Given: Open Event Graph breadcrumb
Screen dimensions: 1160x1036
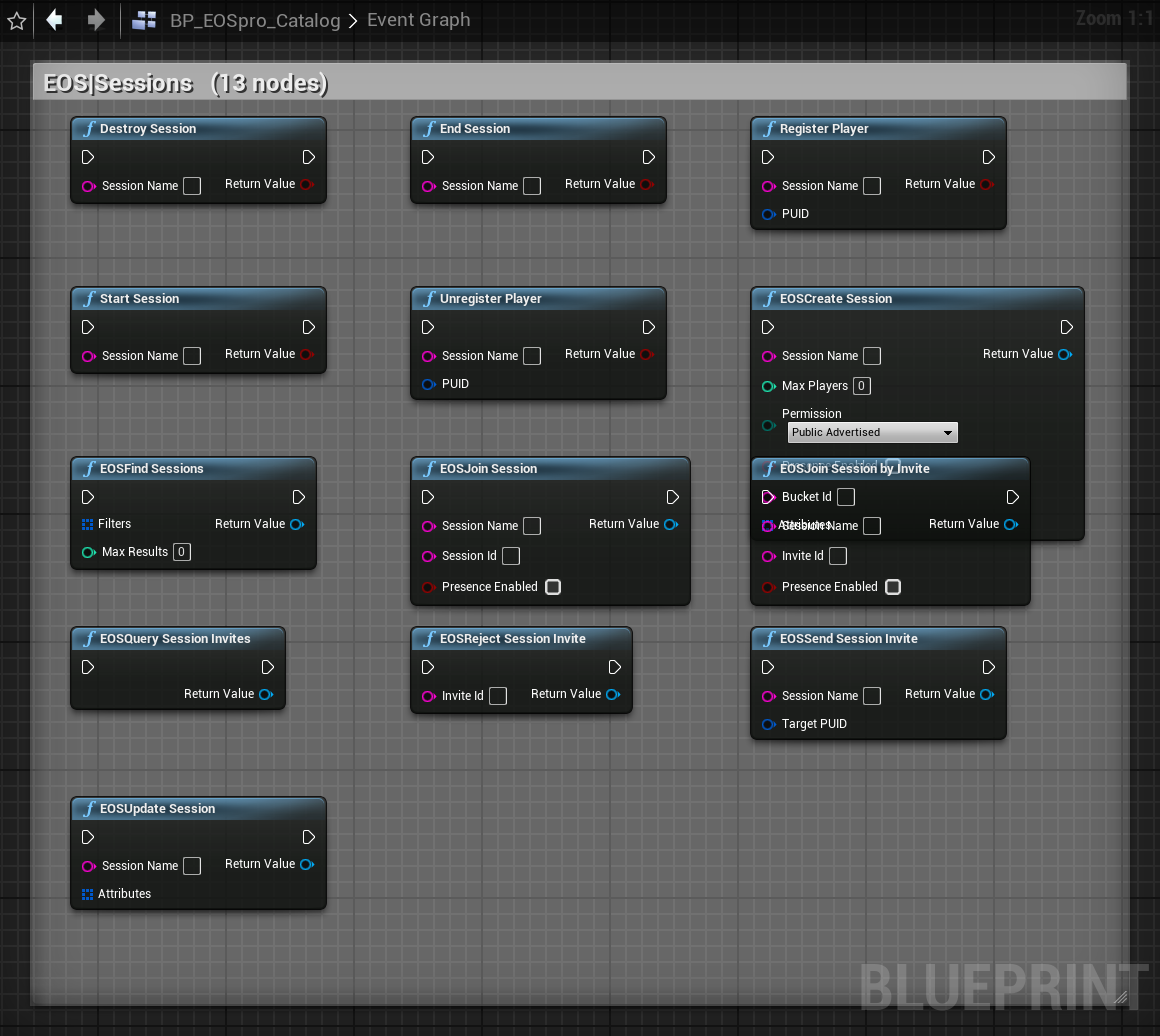Looking at the screenshot, I should [x=418, y=20].
